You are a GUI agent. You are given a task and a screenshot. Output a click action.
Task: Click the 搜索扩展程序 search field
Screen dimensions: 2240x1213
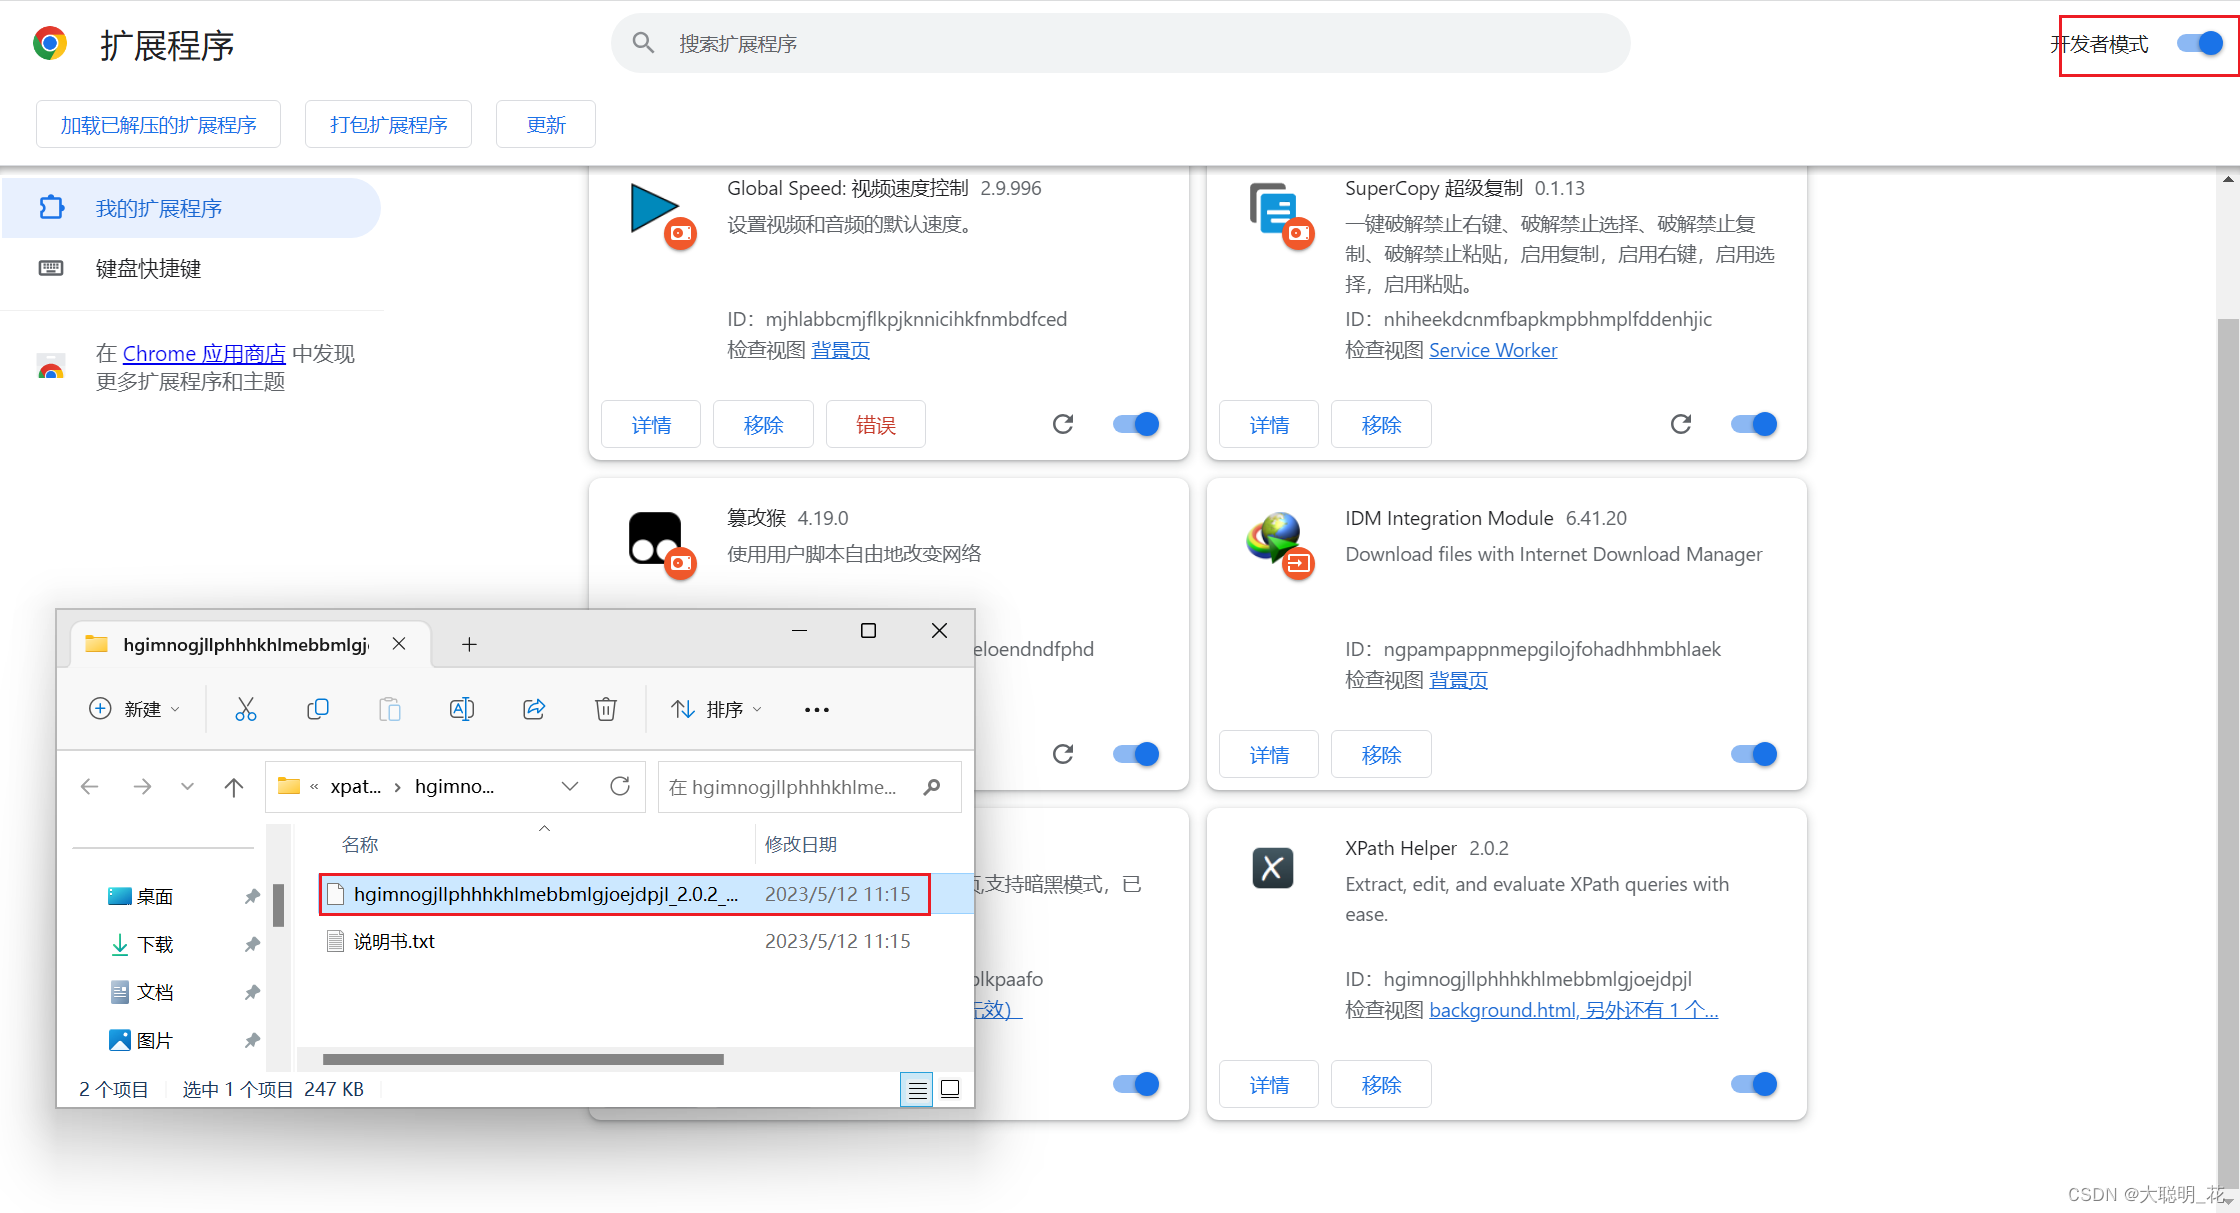[1120, 43]
